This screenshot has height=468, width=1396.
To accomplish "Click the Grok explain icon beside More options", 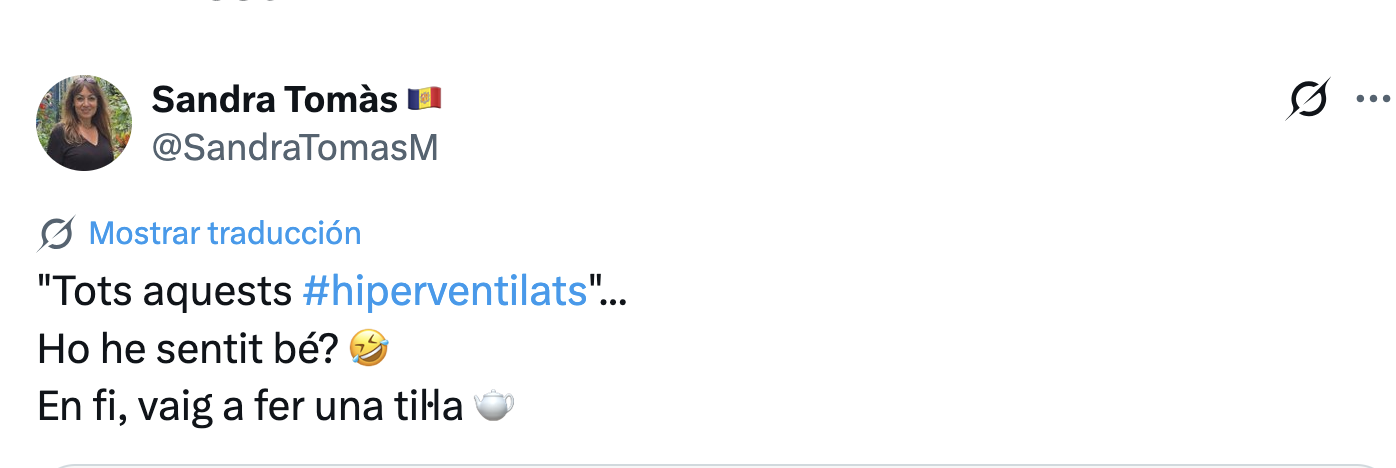I will click(x=1308, y=99).
